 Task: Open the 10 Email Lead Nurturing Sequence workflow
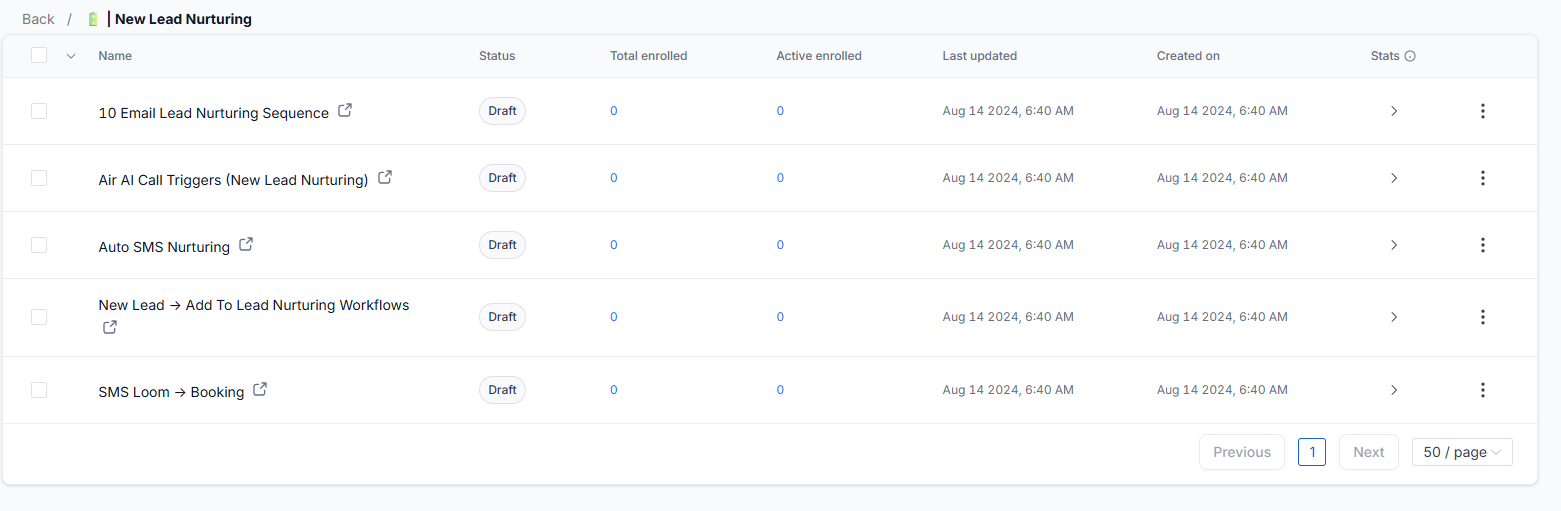click(x=214, y=113)
